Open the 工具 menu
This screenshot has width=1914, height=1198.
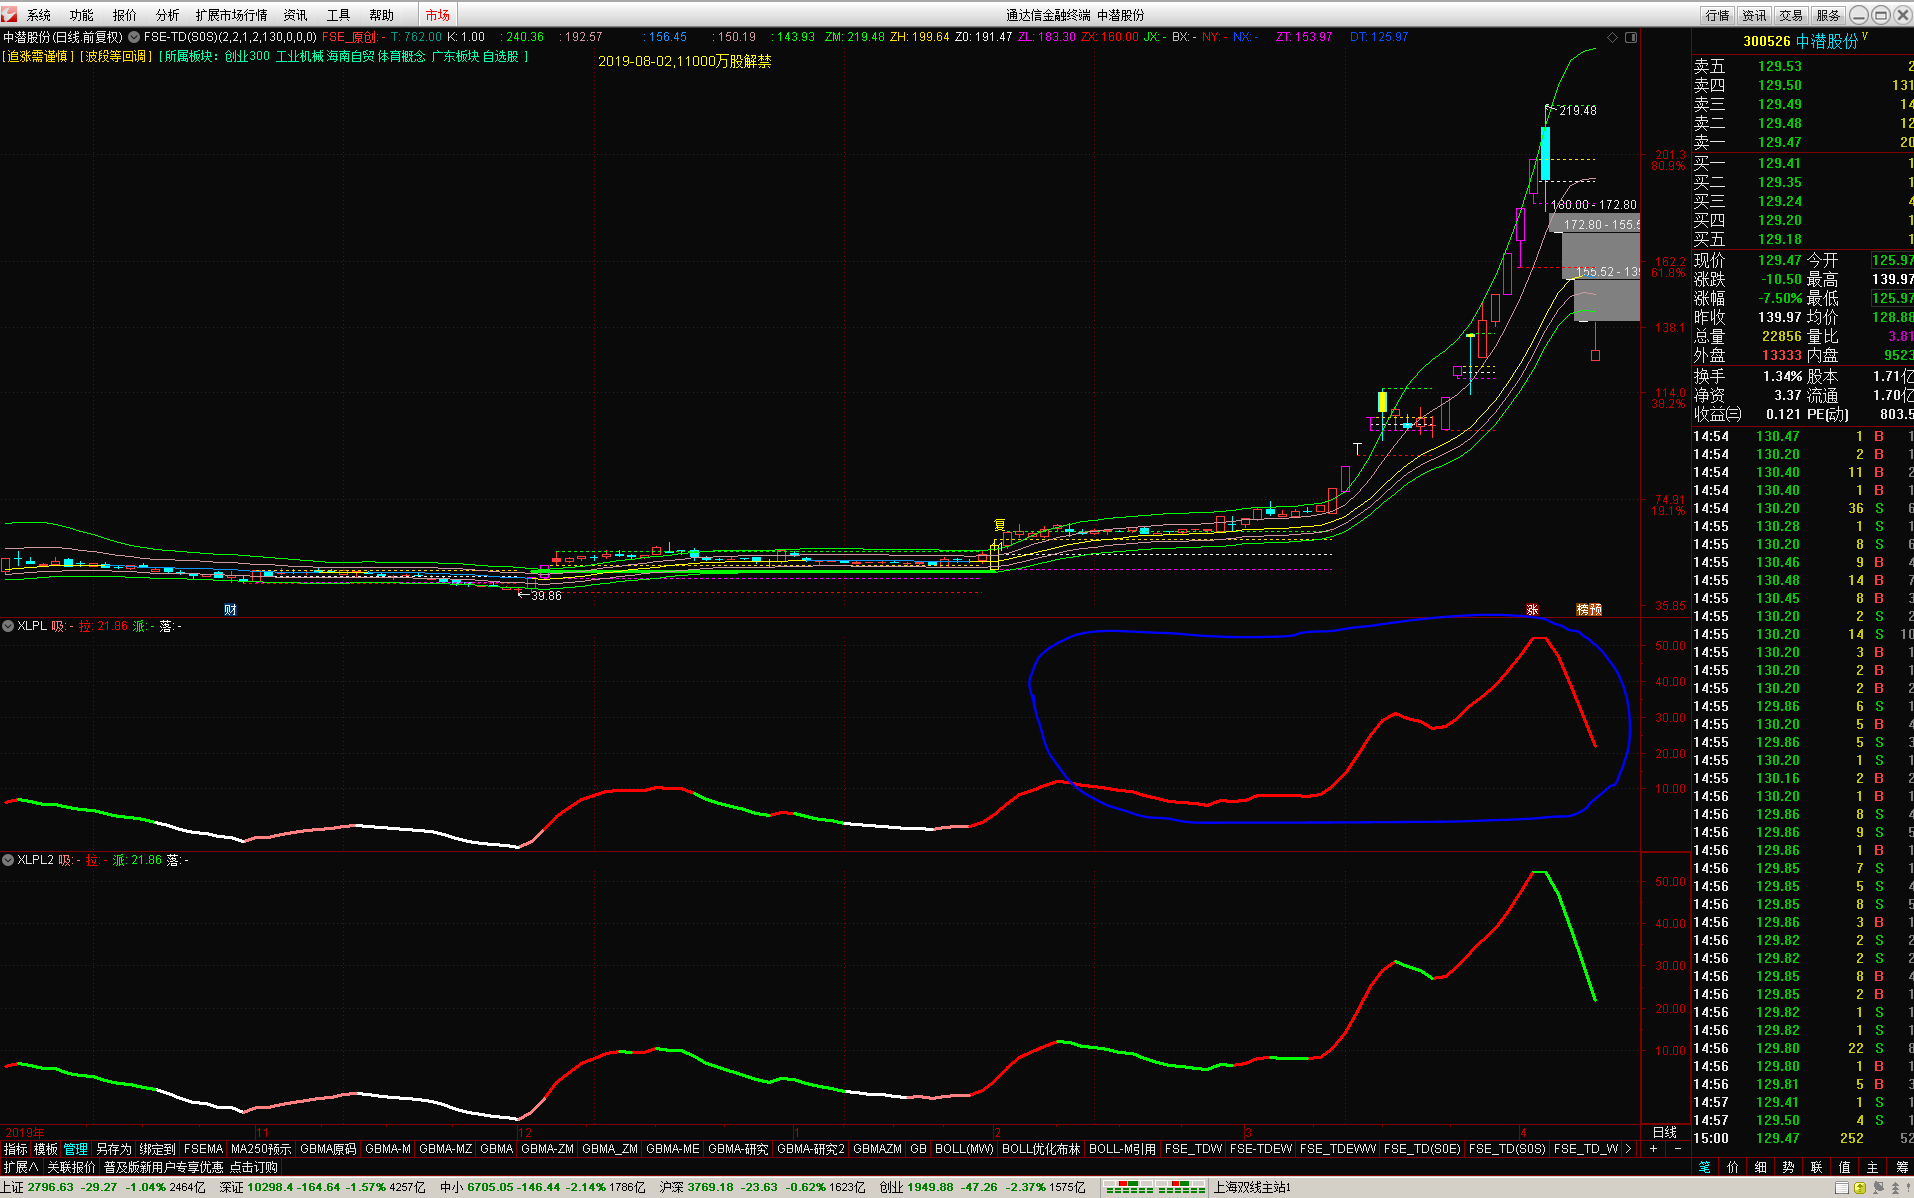(339, 15)
